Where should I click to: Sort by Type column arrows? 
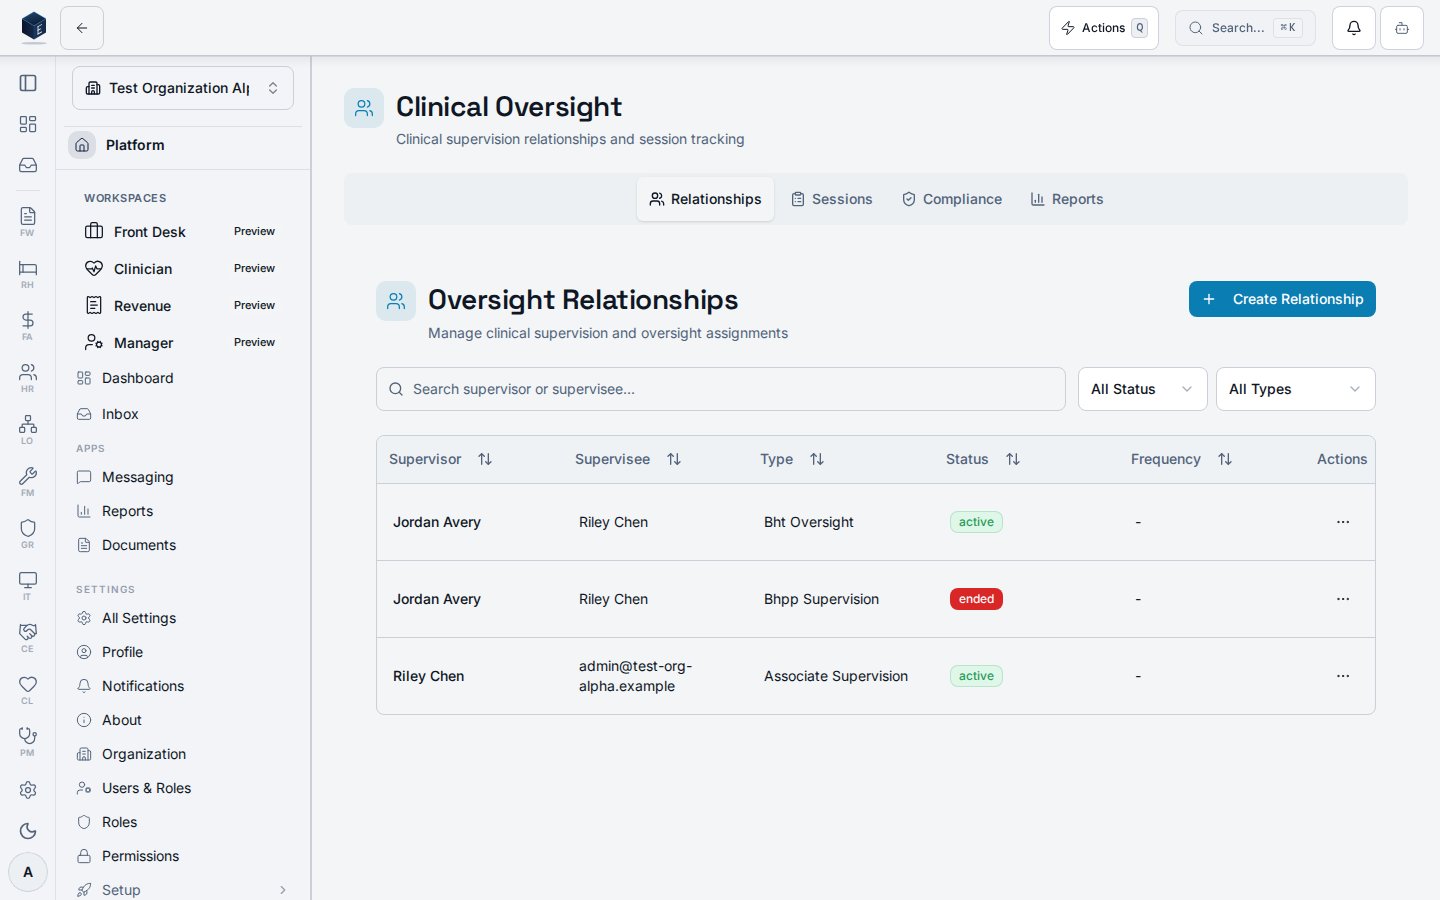pyautogui.click(x=817, y=459)
